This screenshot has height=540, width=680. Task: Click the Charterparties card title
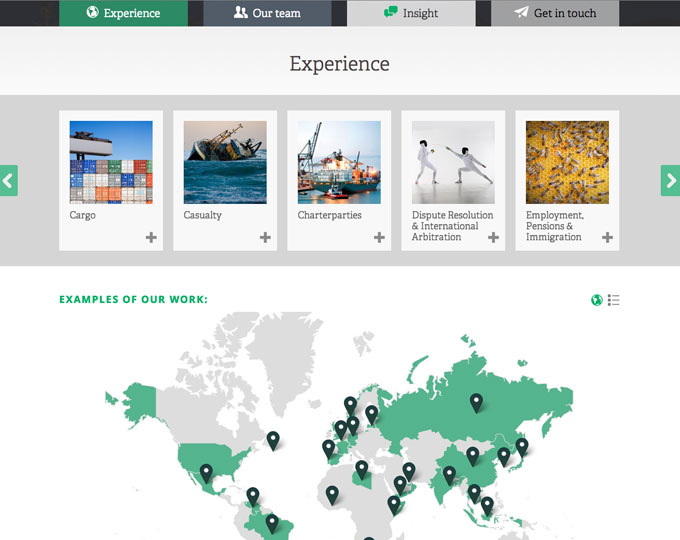(x=330, y=215)
